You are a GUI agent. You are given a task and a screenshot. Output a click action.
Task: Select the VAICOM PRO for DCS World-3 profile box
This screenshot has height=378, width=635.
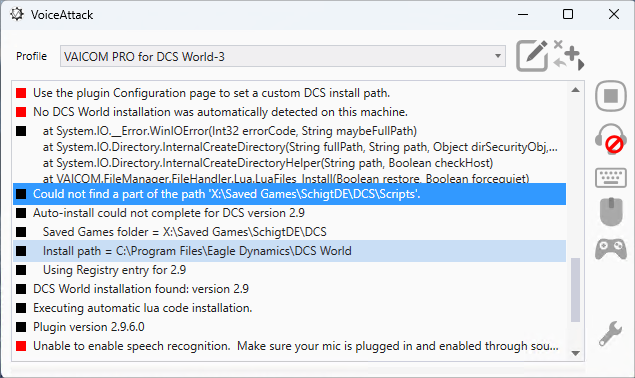pyautogui.click(x=283, y=56)
